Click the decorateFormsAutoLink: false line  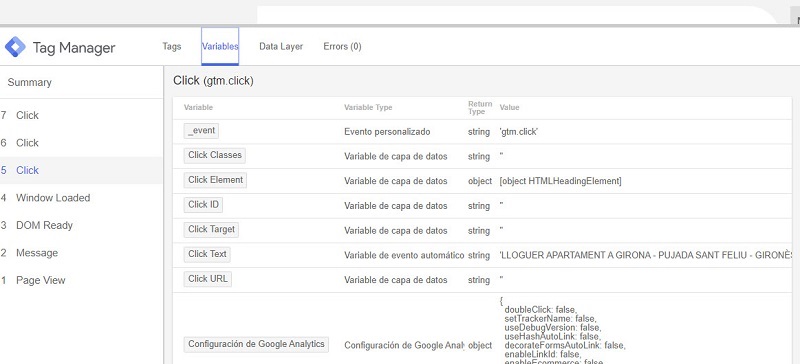[x=564, y=345]
